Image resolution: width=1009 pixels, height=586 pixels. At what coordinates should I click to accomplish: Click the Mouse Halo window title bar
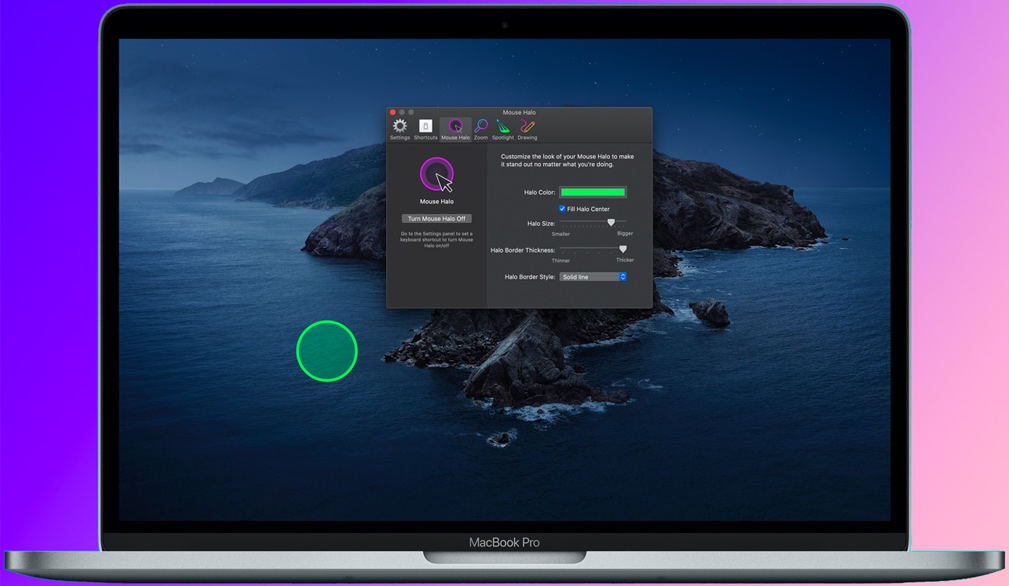pyautogui.click(x=520, y=112)
